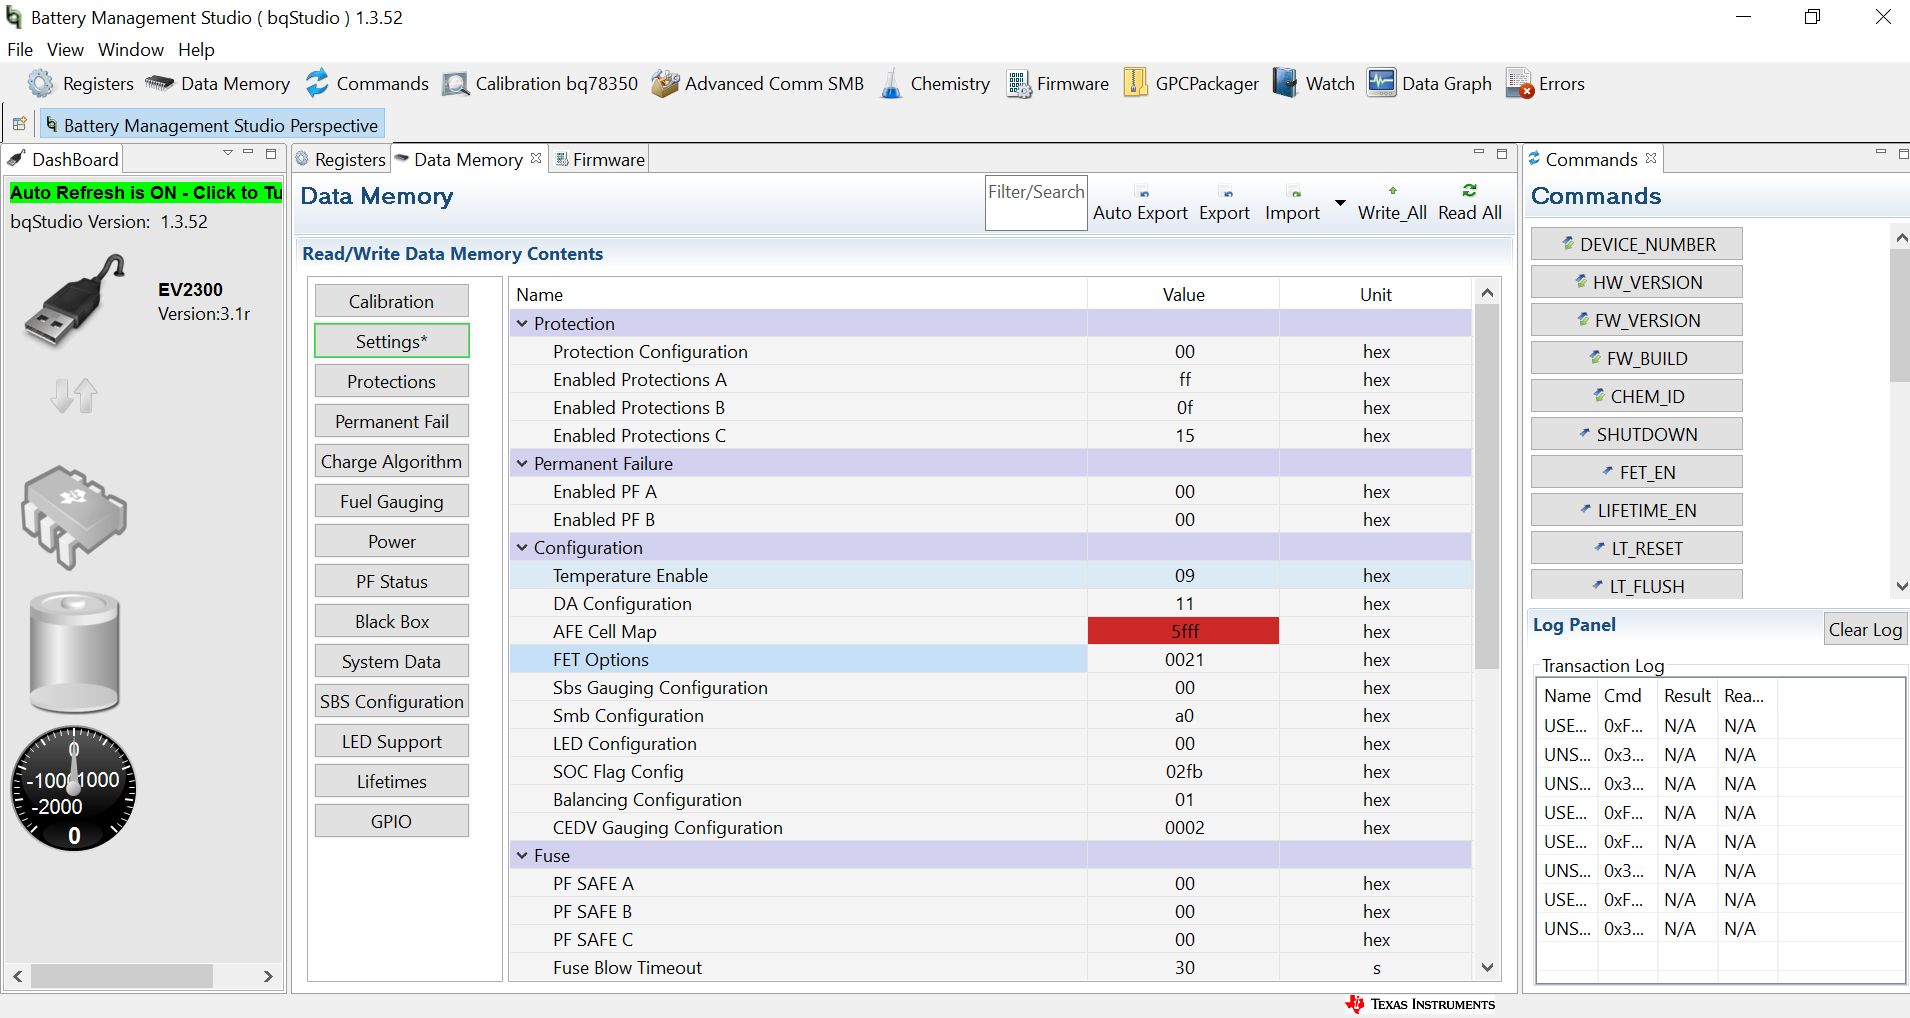Open the File menu

click(20, 50)
